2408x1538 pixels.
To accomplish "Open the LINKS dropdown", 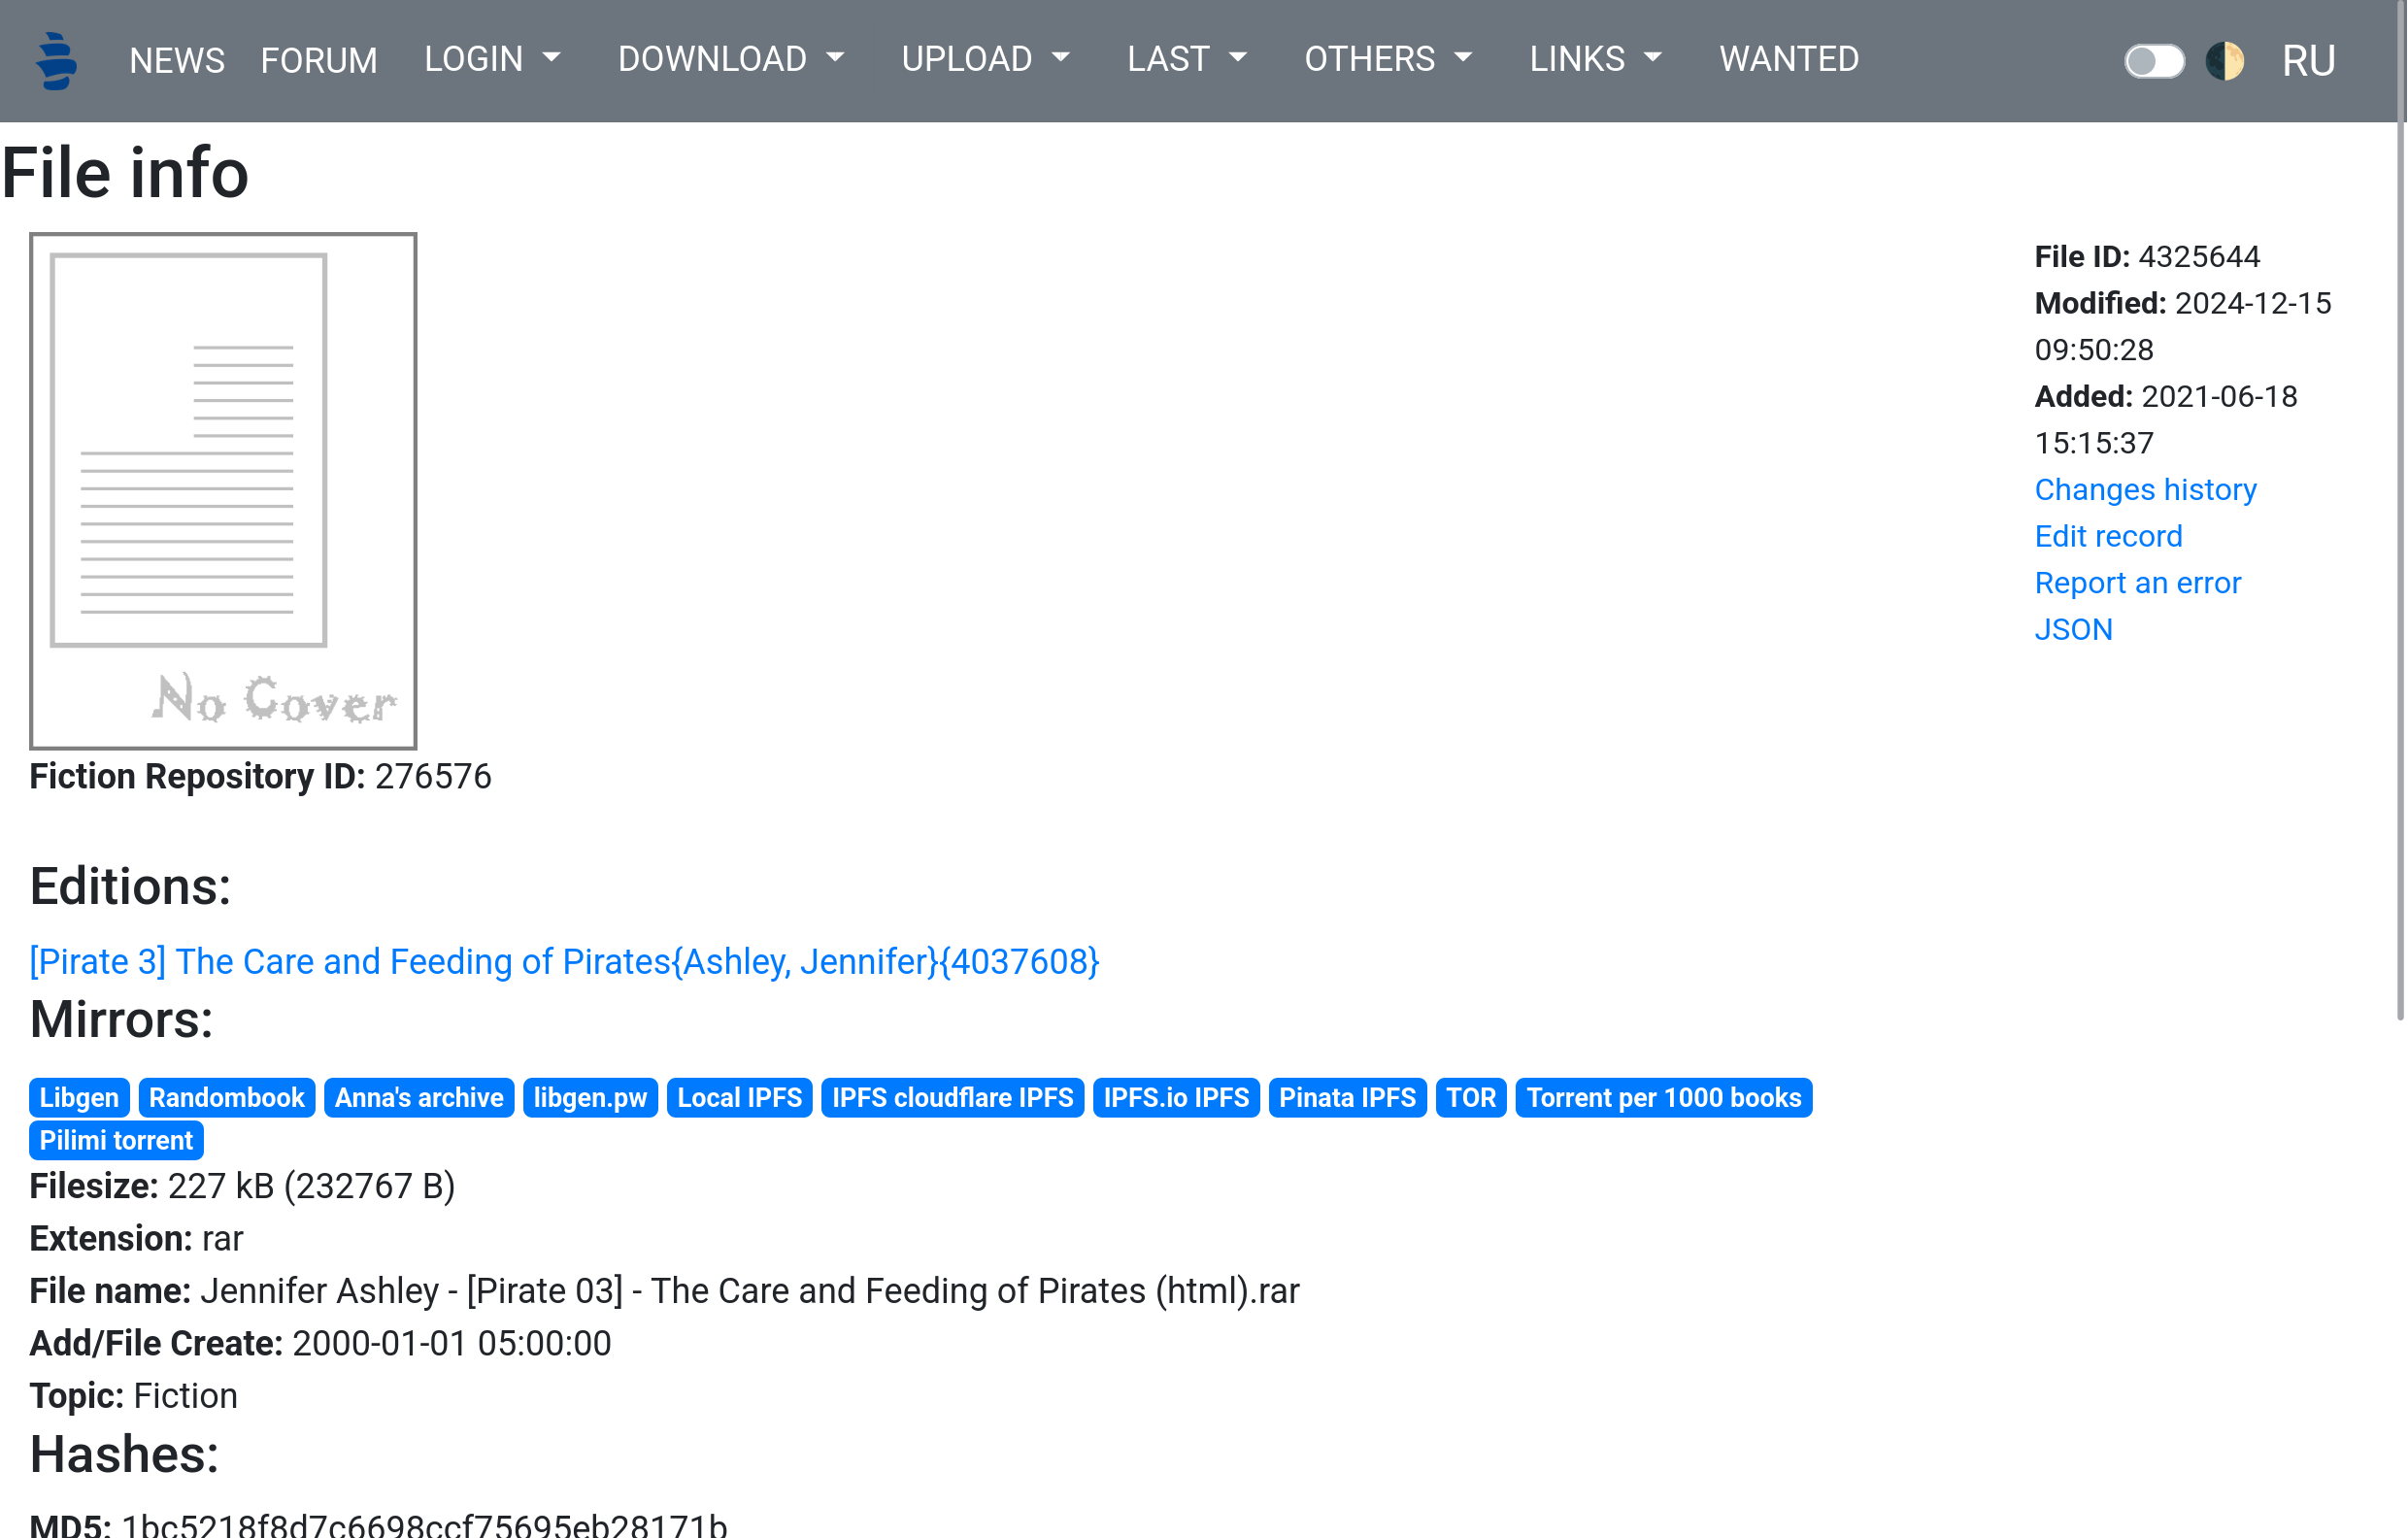I will (x=1595, y=60).
